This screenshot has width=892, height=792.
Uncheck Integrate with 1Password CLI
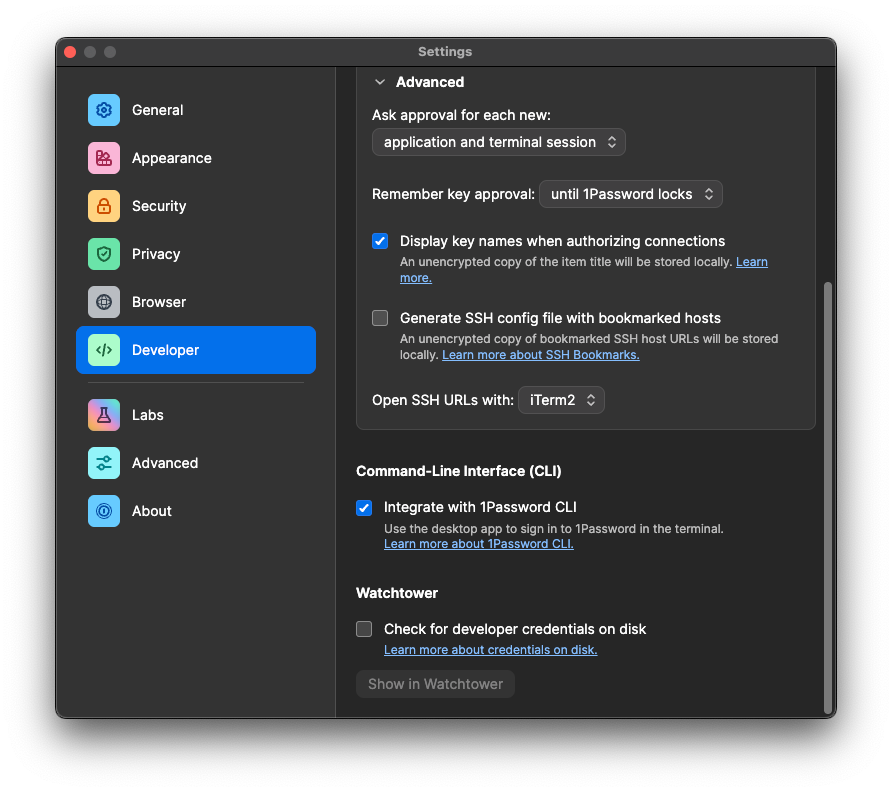pos(364,507)
